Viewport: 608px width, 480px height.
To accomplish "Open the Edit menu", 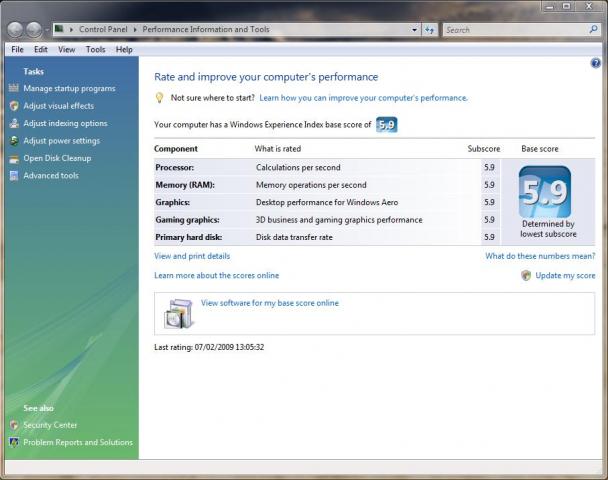I will click(x=41, y=50).
